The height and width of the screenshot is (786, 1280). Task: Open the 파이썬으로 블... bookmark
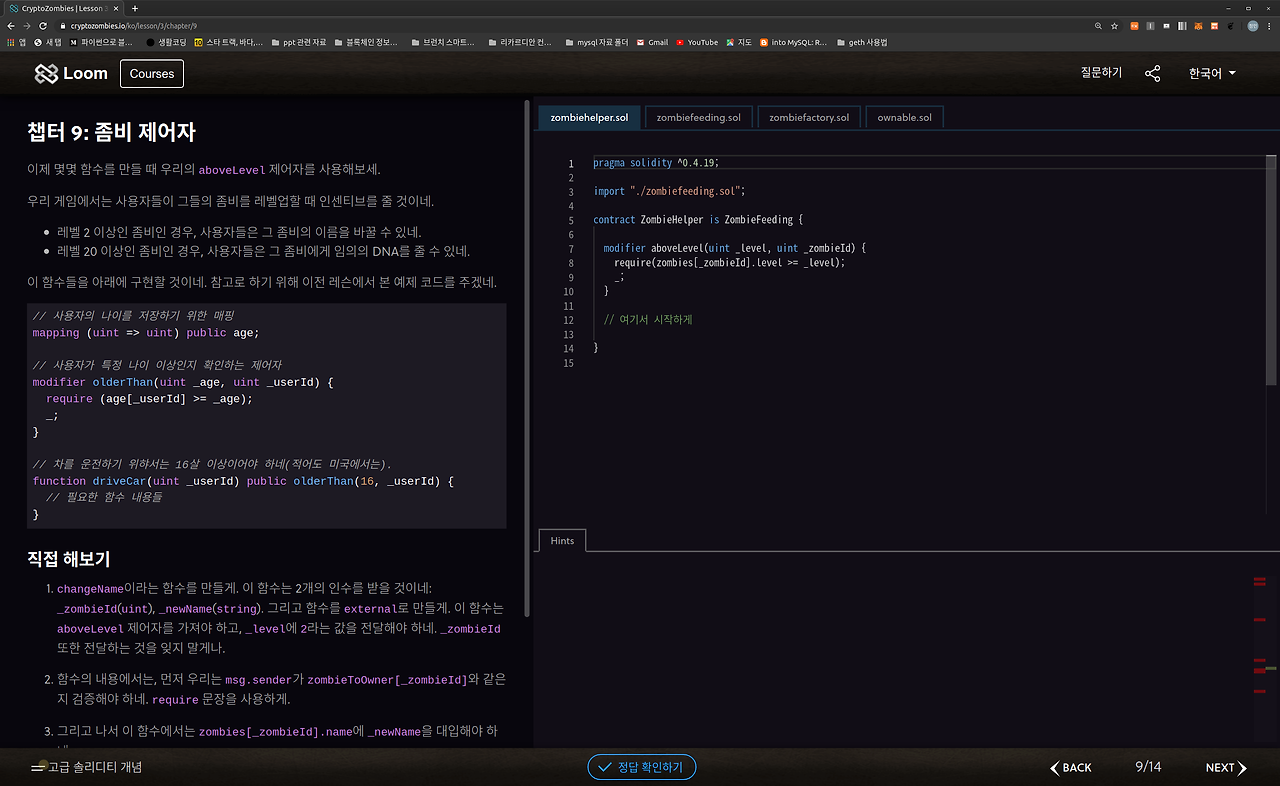(x=101, y=42)
